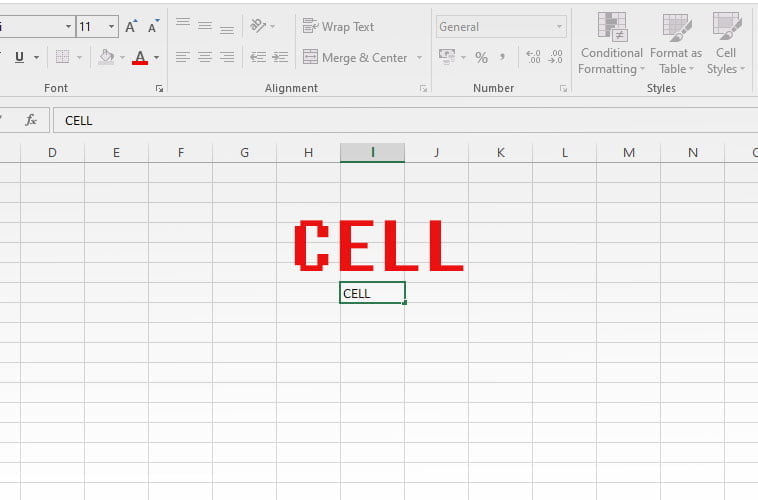Open Number format dialog launcher
The height and width of the screenshot is (500, 758).
click(x=564, y=88)
